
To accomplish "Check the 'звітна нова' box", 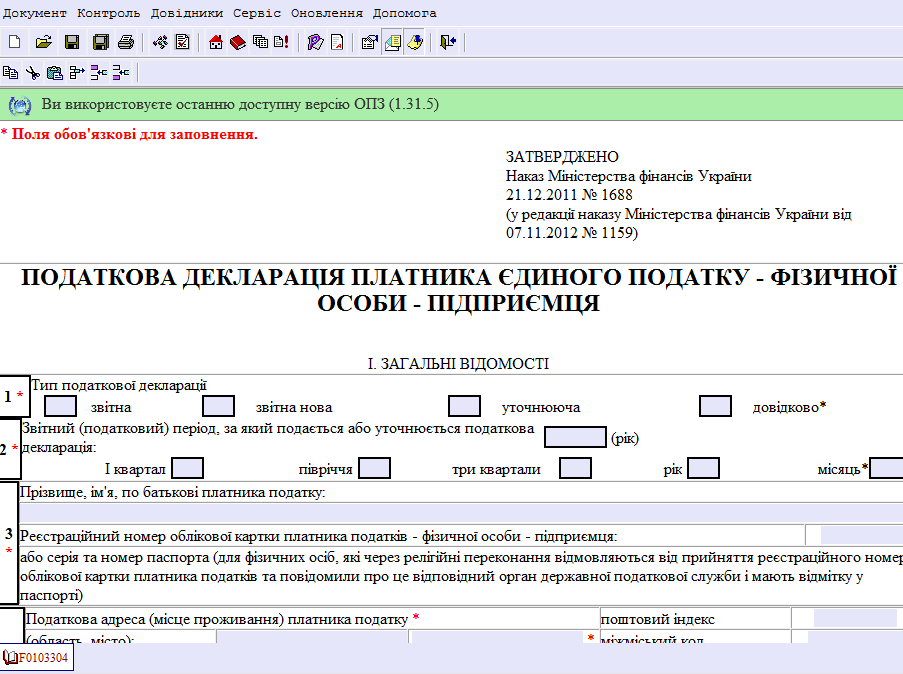I will [218, 406].
